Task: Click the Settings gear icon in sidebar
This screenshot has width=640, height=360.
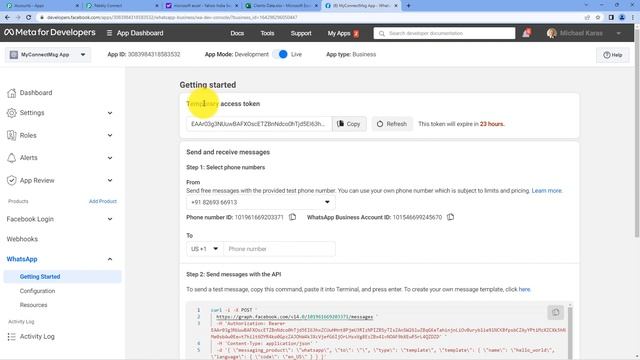Action: (11, 113)
